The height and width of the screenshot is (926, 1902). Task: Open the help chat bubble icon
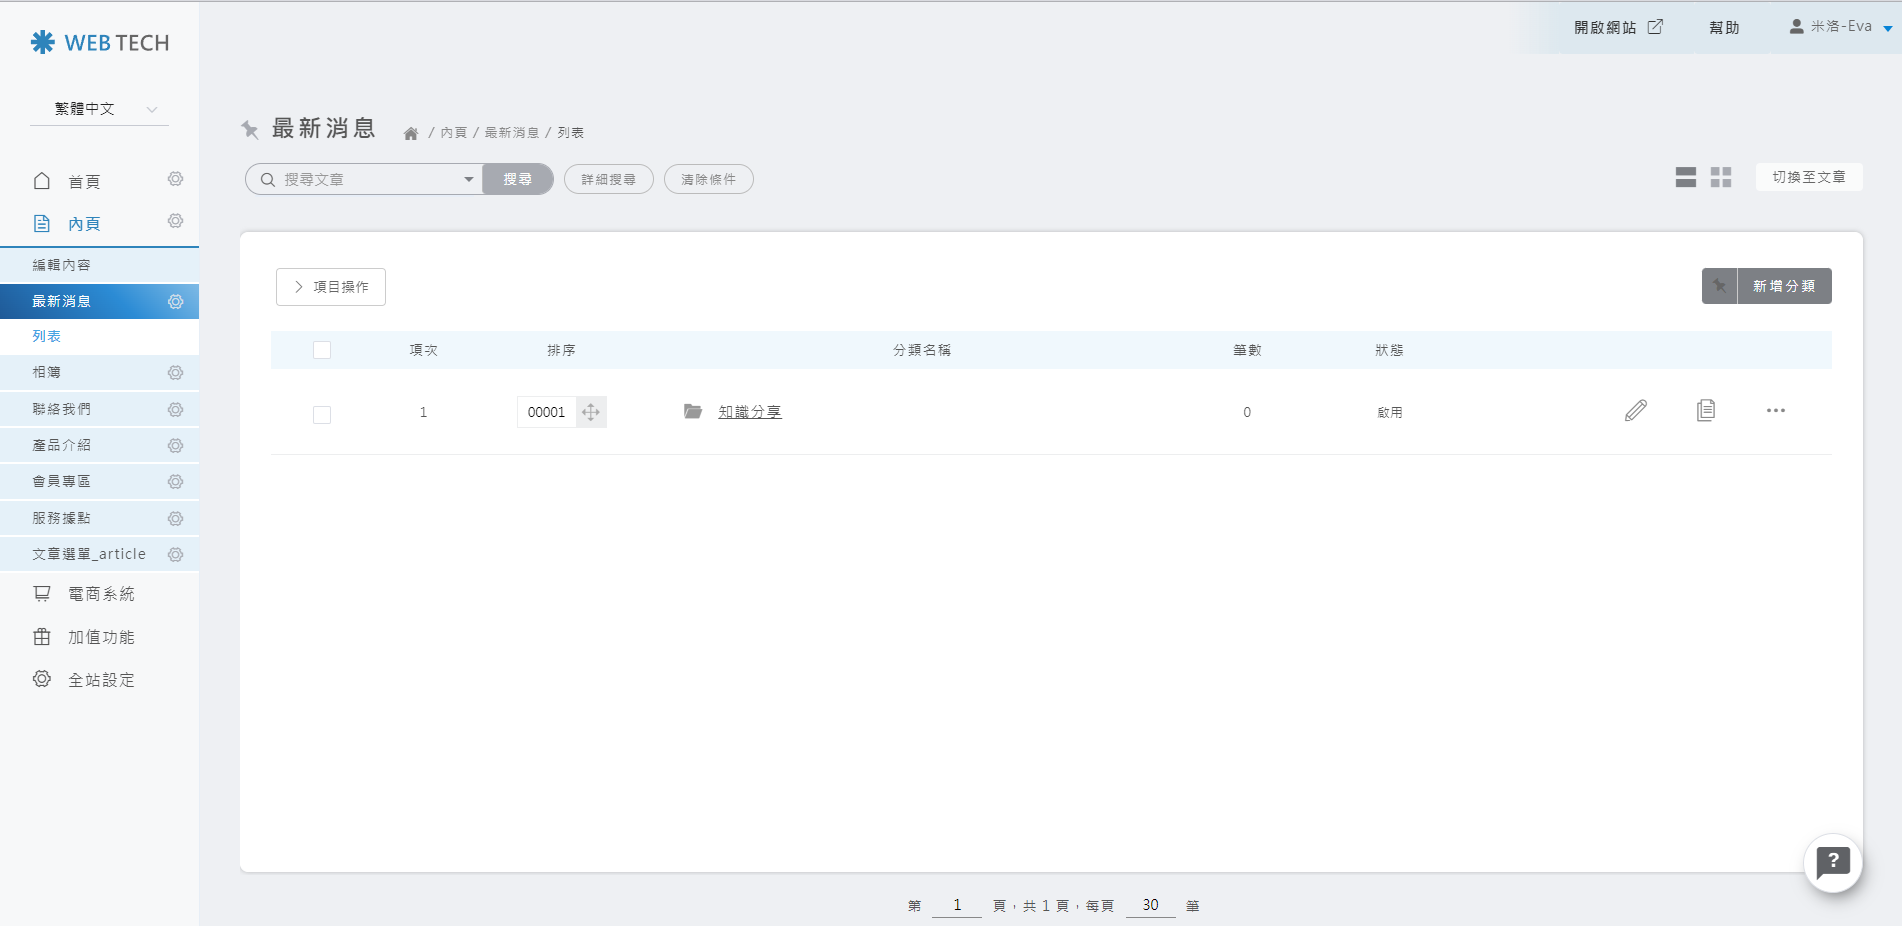click(1832, 862)
